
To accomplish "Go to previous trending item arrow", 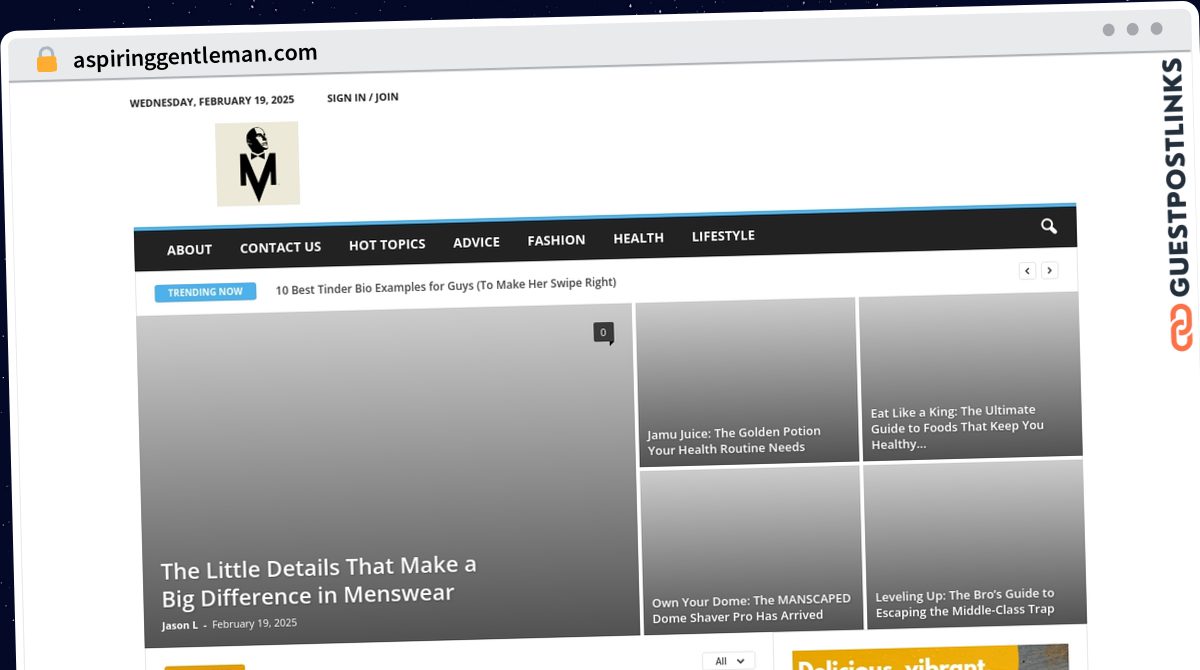I will point(1027,270).
